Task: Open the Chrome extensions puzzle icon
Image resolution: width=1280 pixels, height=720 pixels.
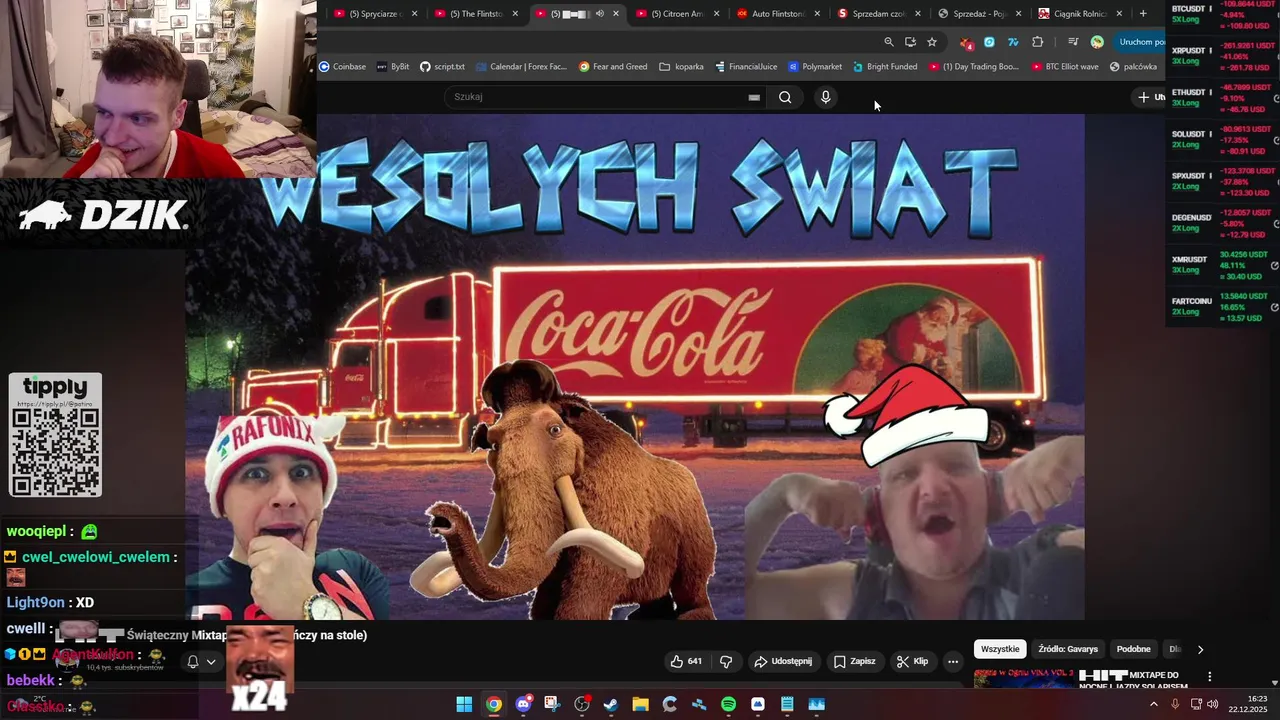Action: 1037,42
